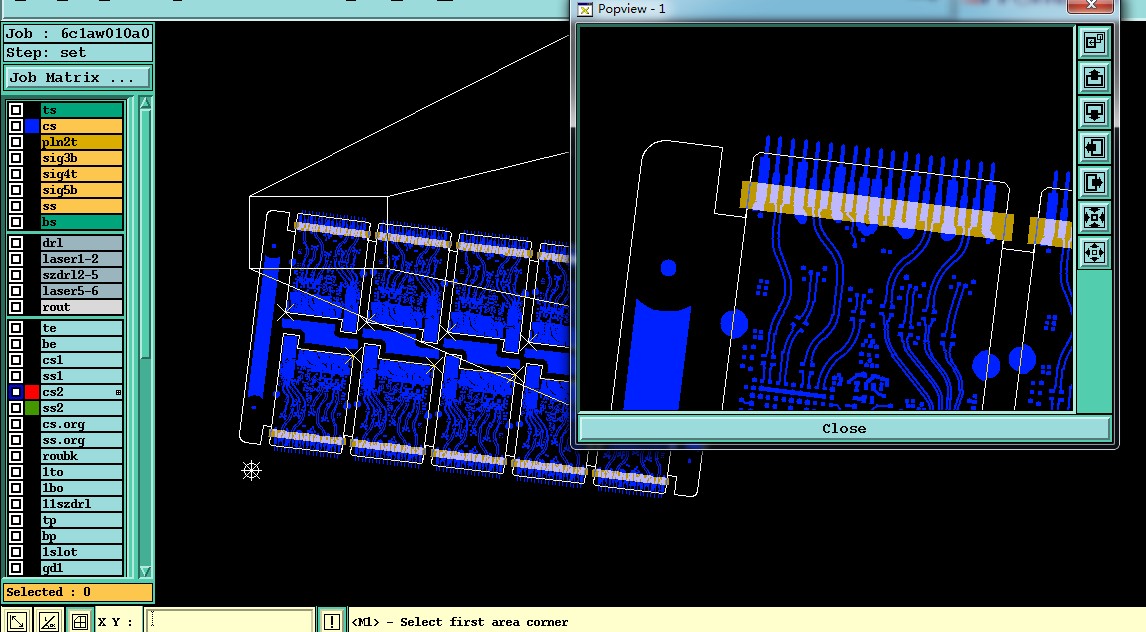This screenshot has height=632, width=1146.
Task: Toggle the te layer checkbox
Action: [x=15, y=328]
